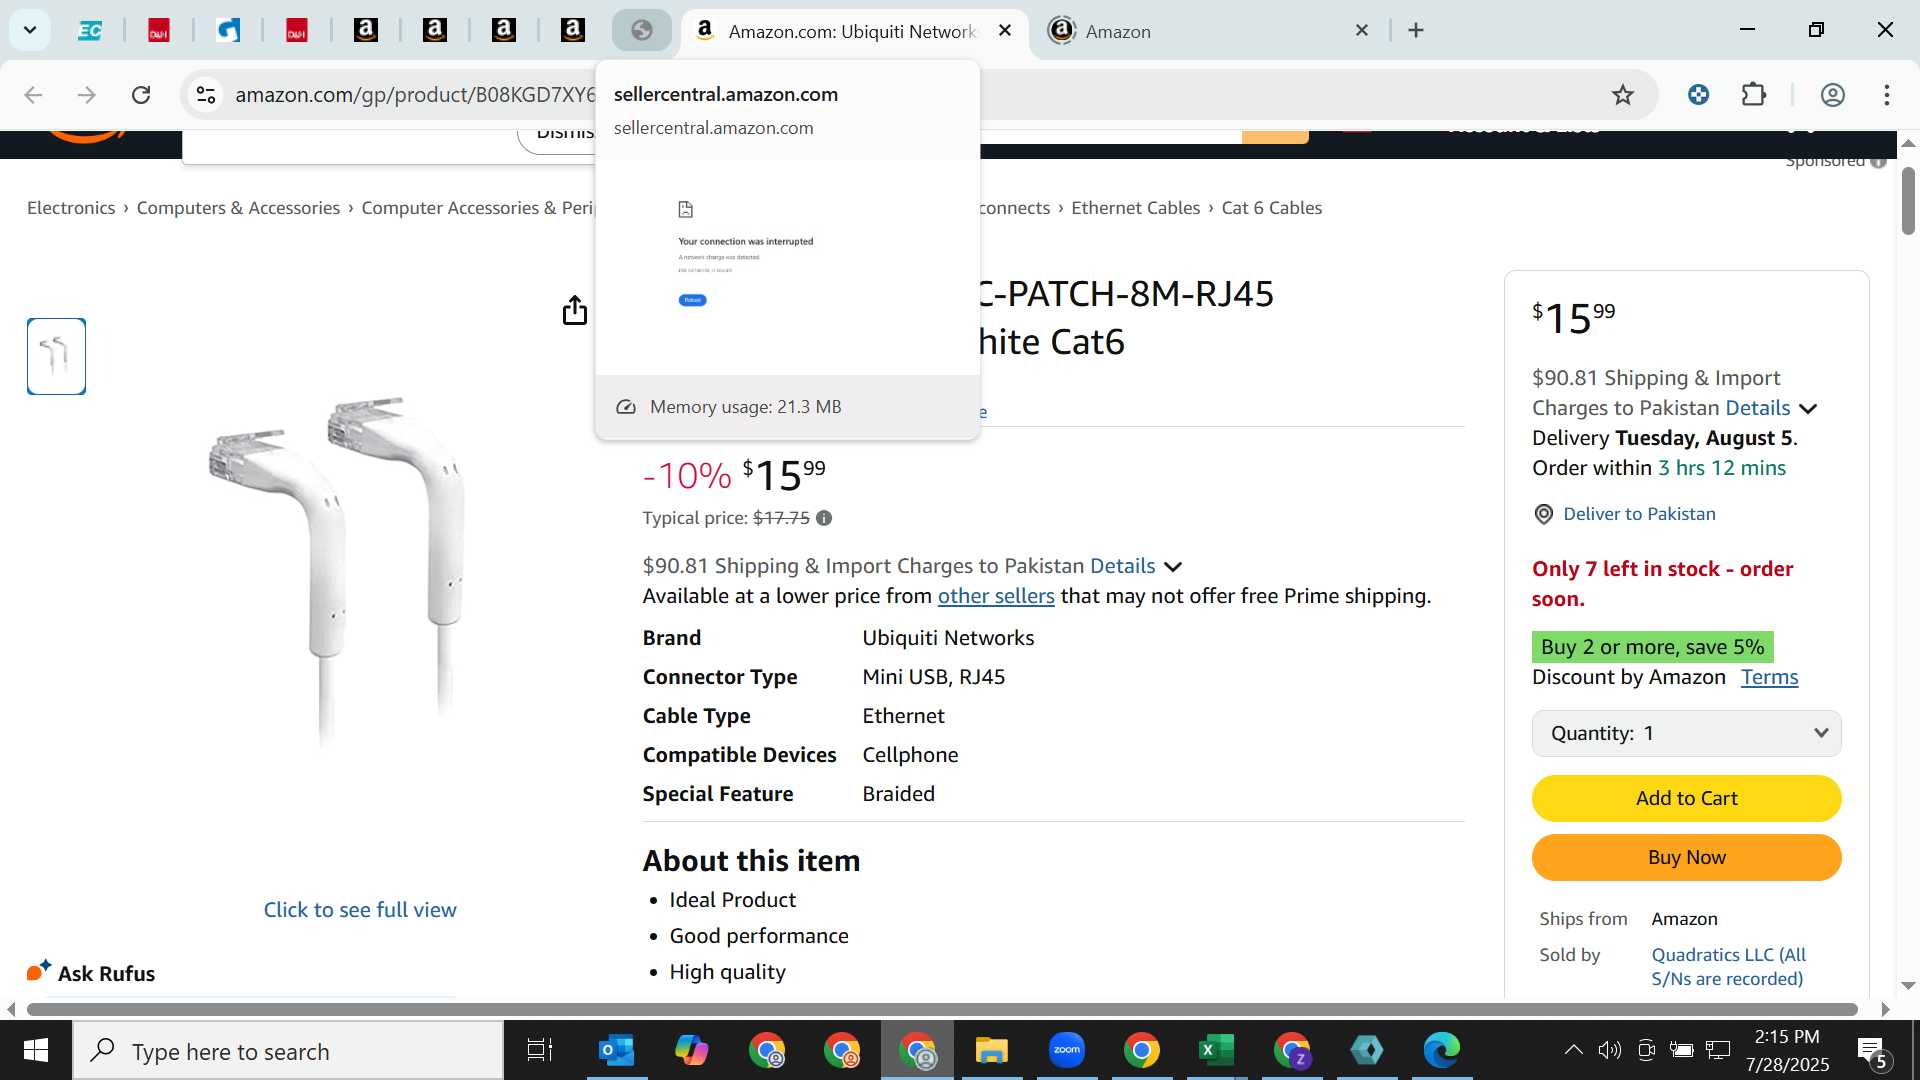This screenshot has width=1920, height=1080.
Task: Switch to the EC pinned tab
Action: pyautogui.click(x=90, y=31)
